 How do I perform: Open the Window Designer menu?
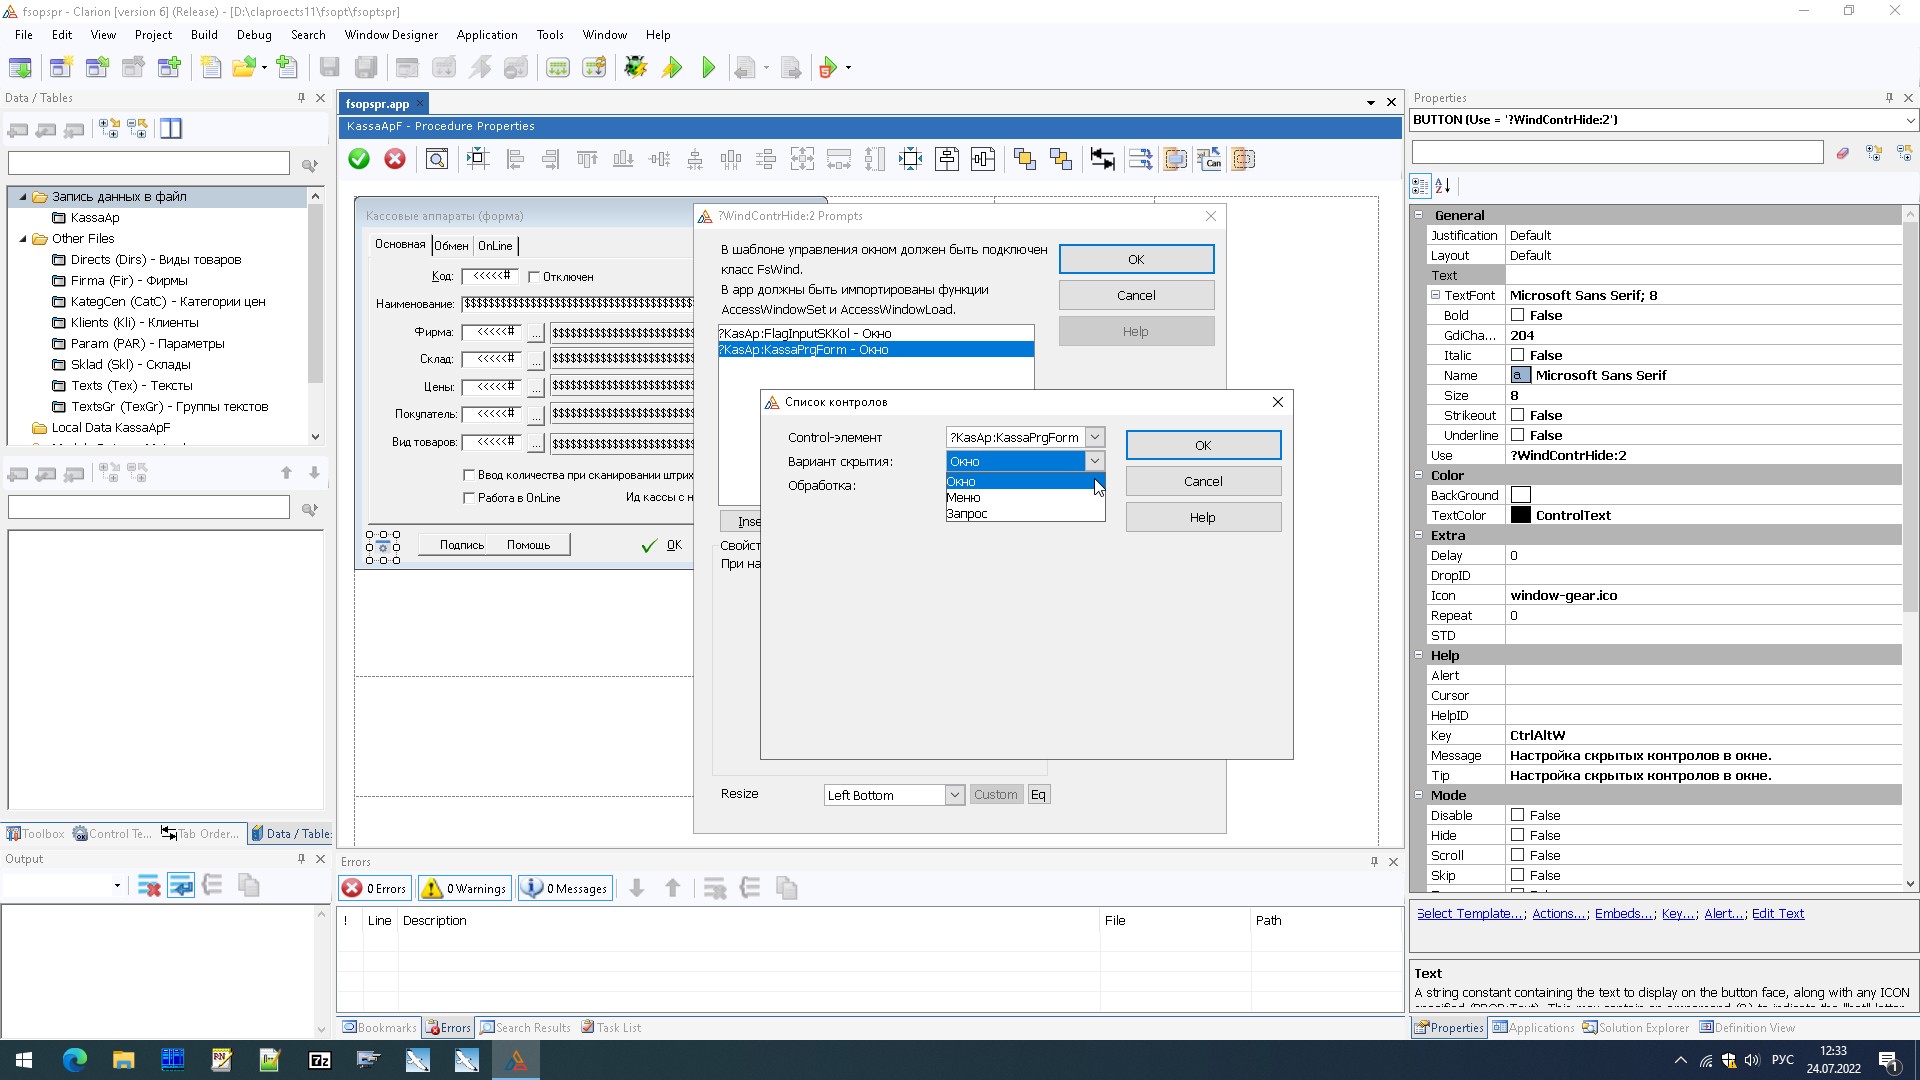391,34
